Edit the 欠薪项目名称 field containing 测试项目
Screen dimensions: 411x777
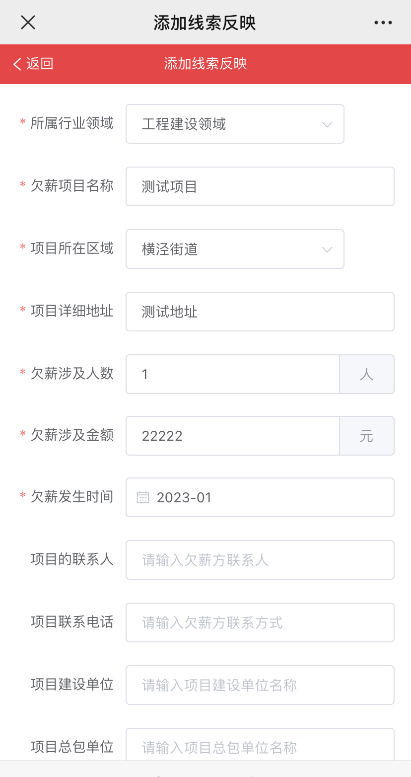(260, 186)
